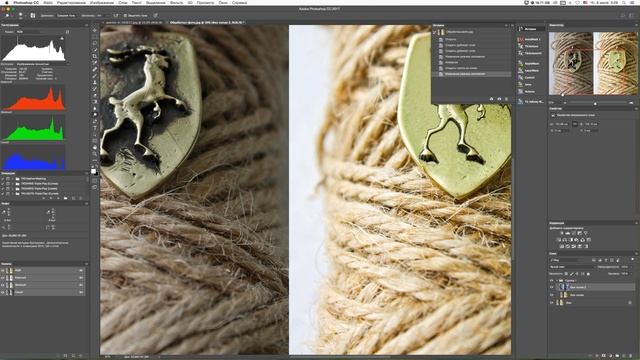Open the Apple menu
Screen dimensions: 640x360
point(7,2)
